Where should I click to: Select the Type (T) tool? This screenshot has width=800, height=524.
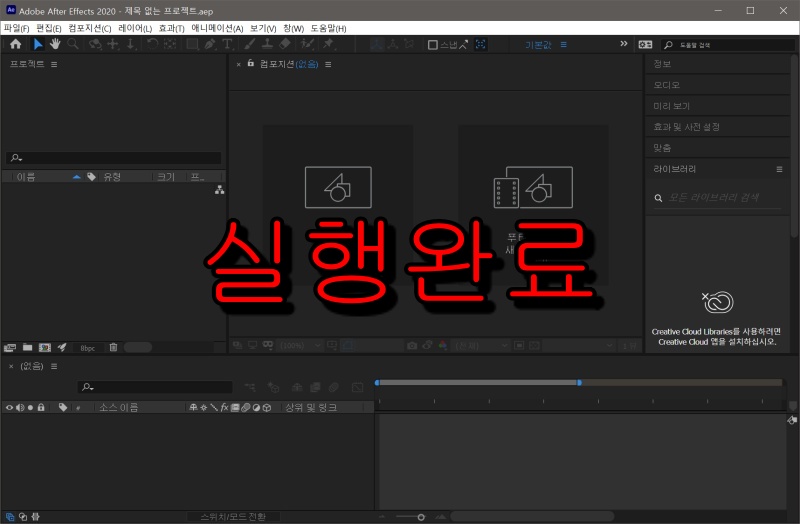[227, 44]
